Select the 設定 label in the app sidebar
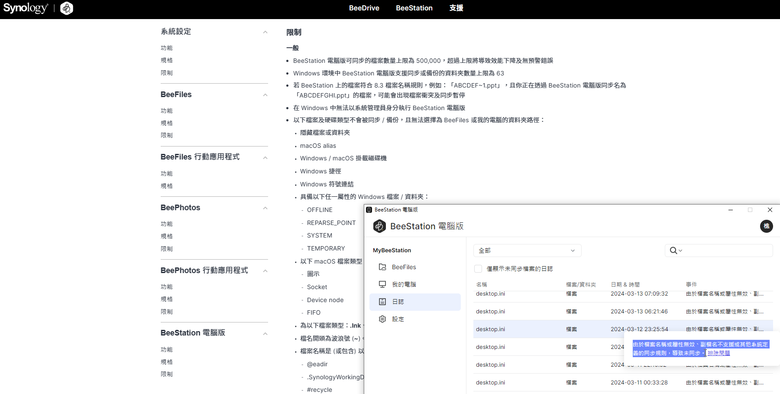 [398, 319]
